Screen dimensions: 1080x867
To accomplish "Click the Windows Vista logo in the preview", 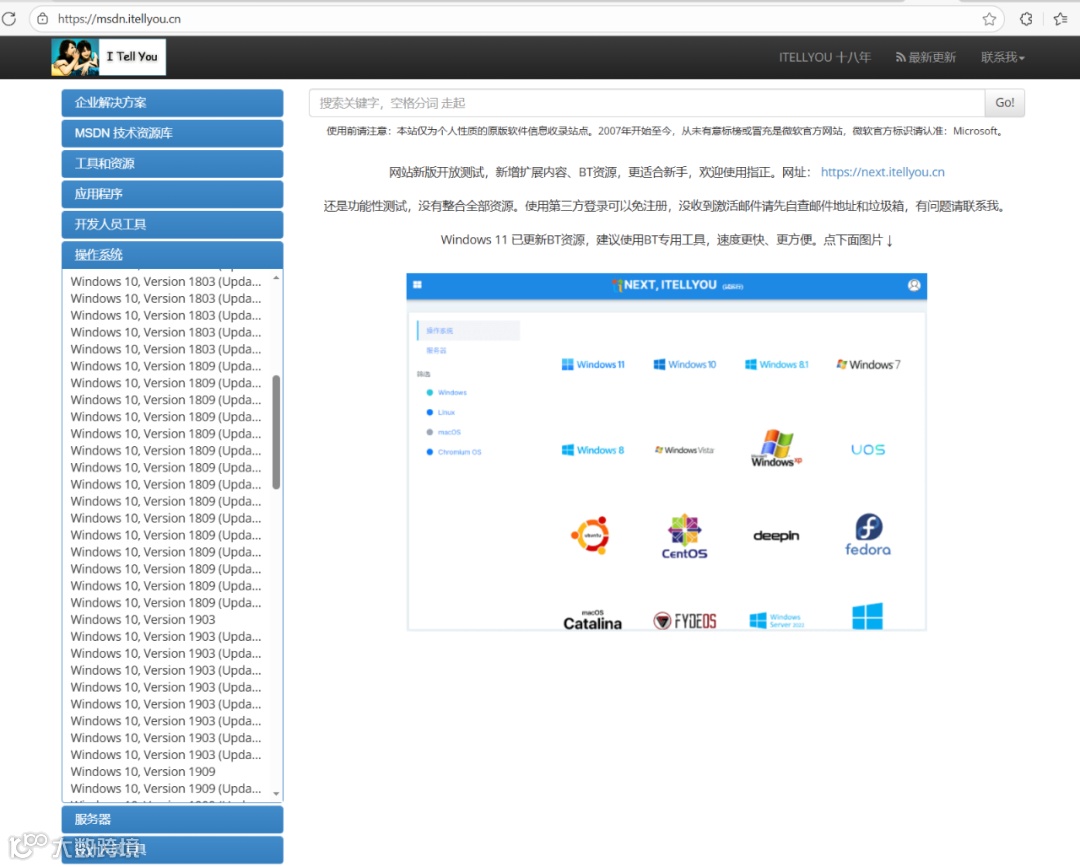I will (x=685, y=450).
